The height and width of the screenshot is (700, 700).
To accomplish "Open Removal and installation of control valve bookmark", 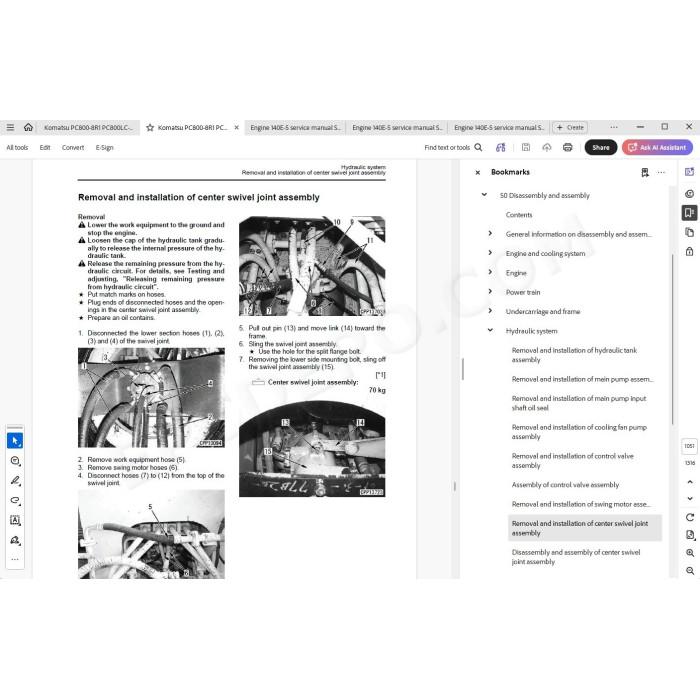I will tap(572, 461).
